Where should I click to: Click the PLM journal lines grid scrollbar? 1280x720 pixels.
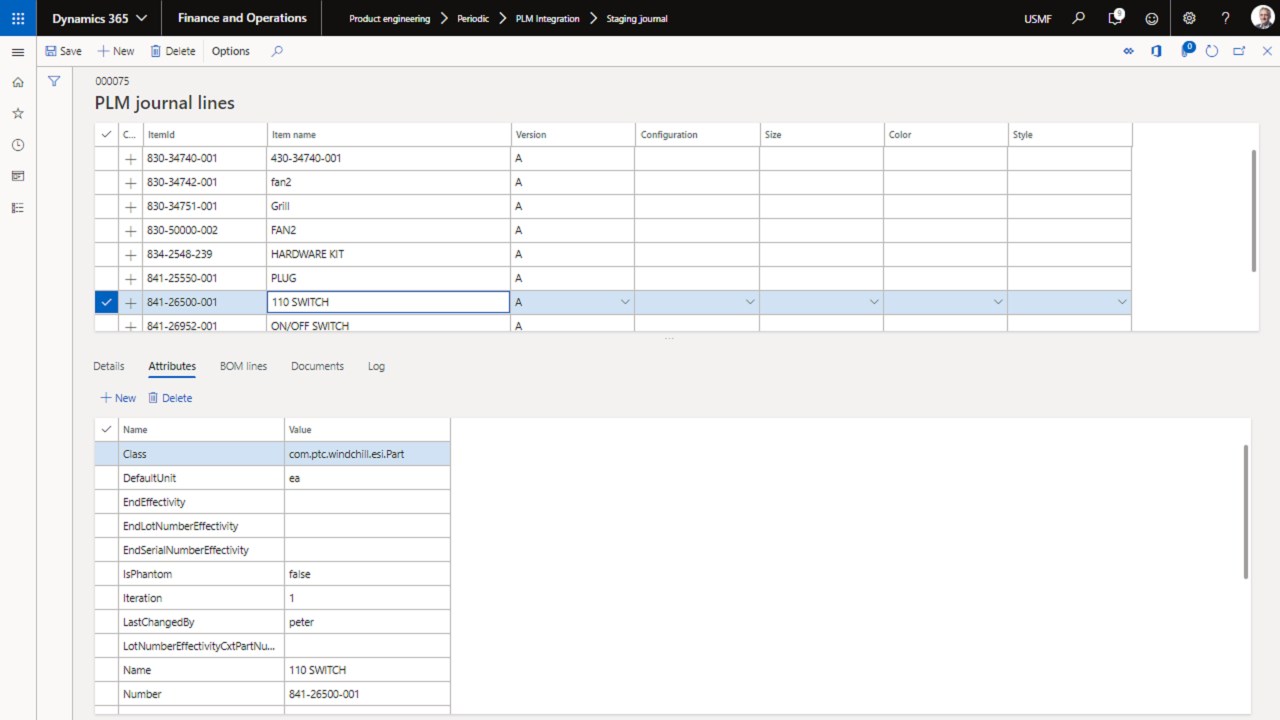(x=1254, y=210)
